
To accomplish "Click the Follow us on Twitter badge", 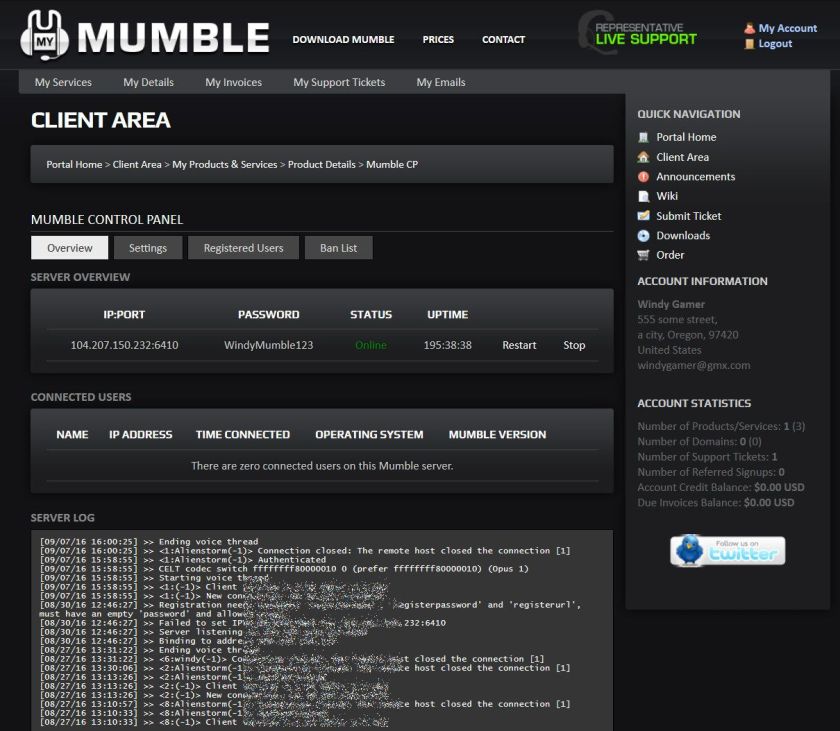I will 727,551.
